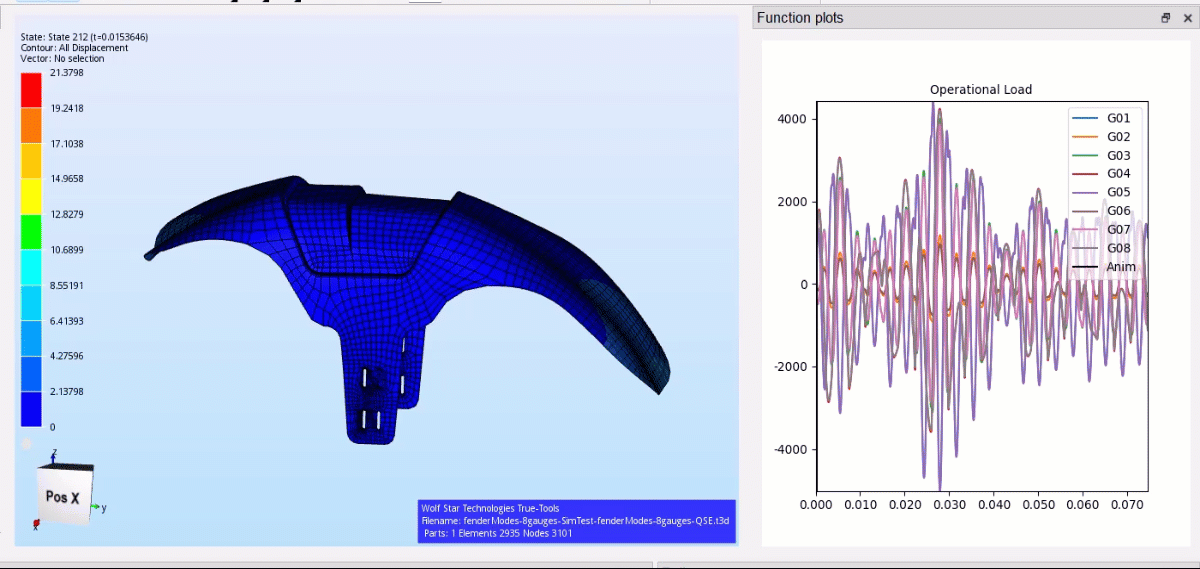Image resolution: width=1200 pixels, height=569 pixels.
Task: Click the 0.050 x-axis tick label
Action: [x=1038, y=506]
